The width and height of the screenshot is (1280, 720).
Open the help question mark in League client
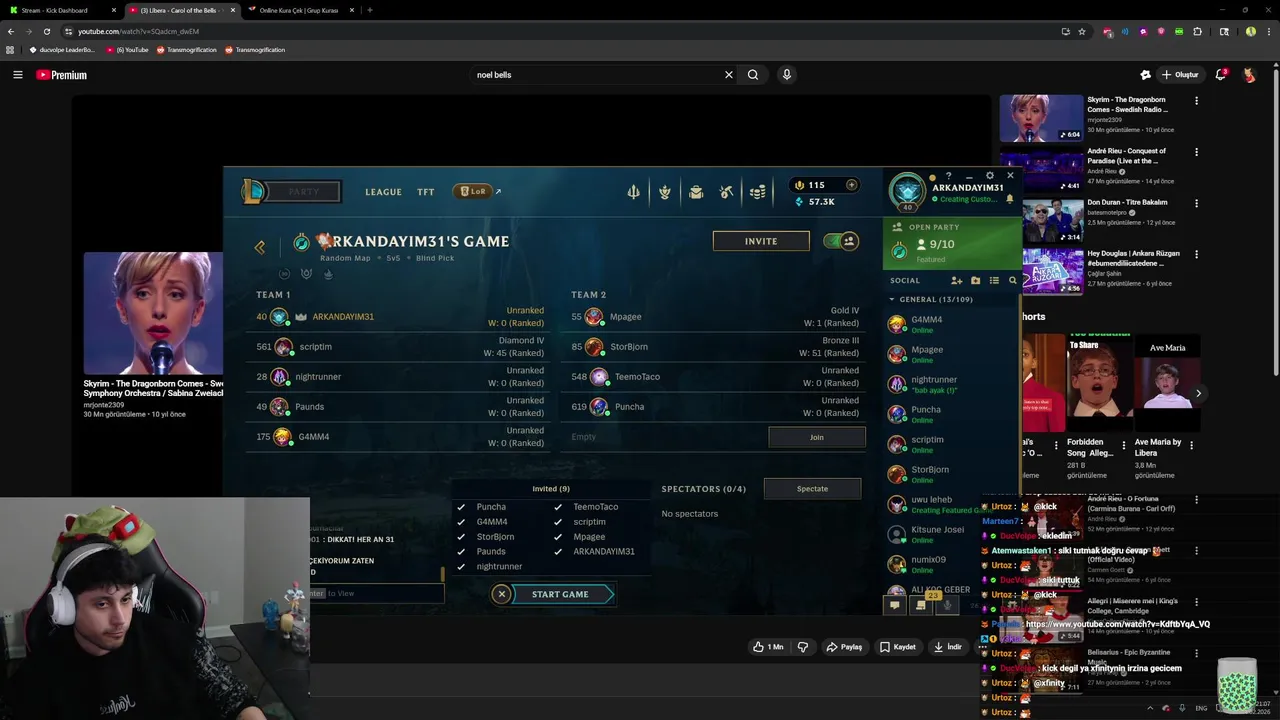coord(949,176)
